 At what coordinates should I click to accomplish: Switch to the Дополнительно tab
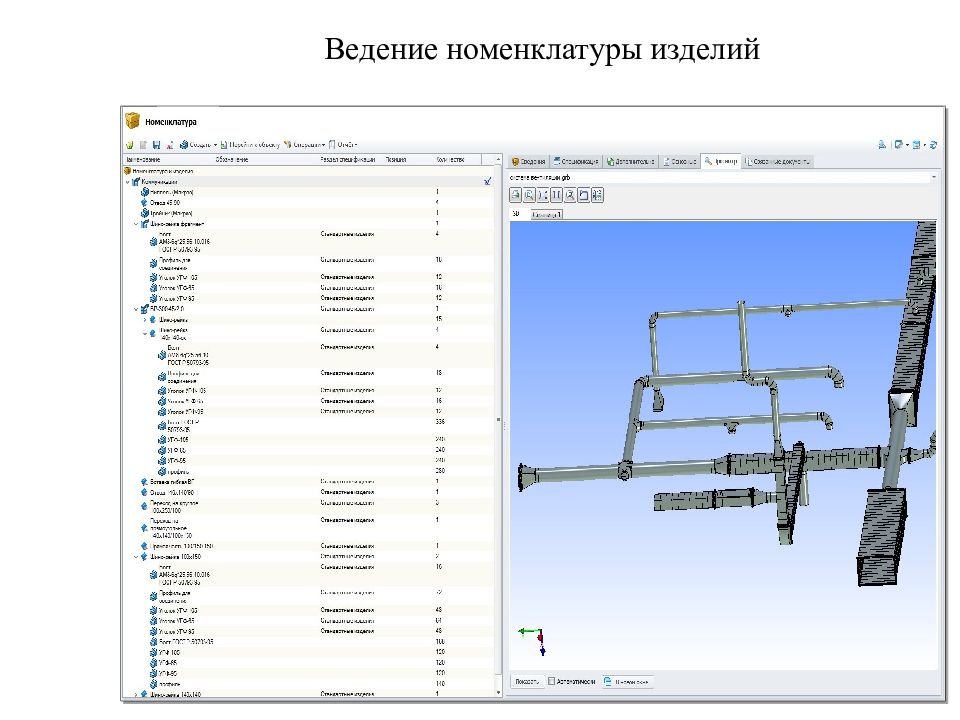tap(630, 162)
